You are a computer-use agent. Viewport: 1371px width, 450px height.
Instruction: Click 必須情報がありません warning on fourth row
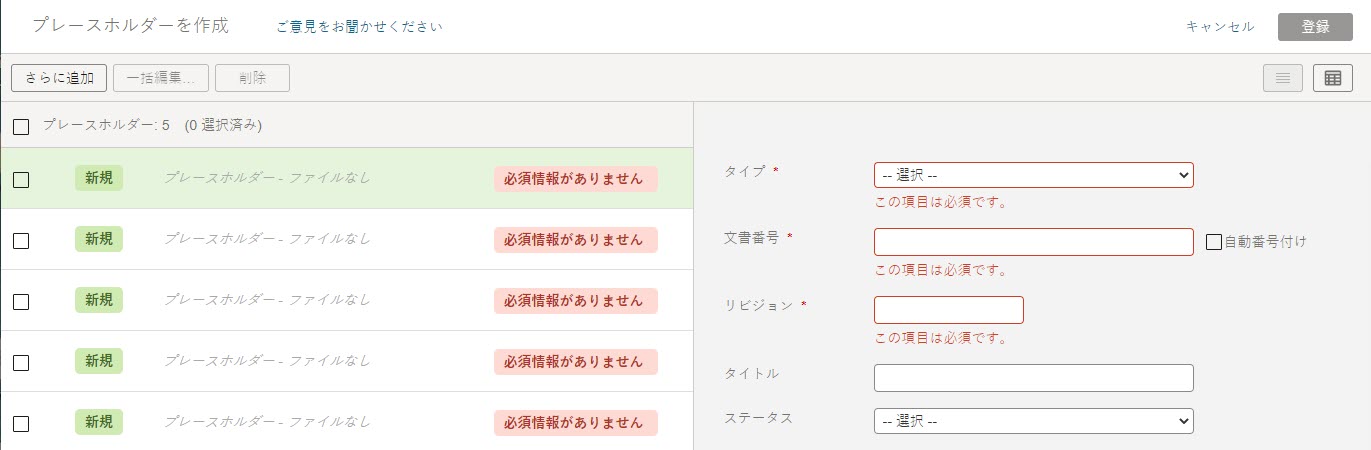[576, 362]
